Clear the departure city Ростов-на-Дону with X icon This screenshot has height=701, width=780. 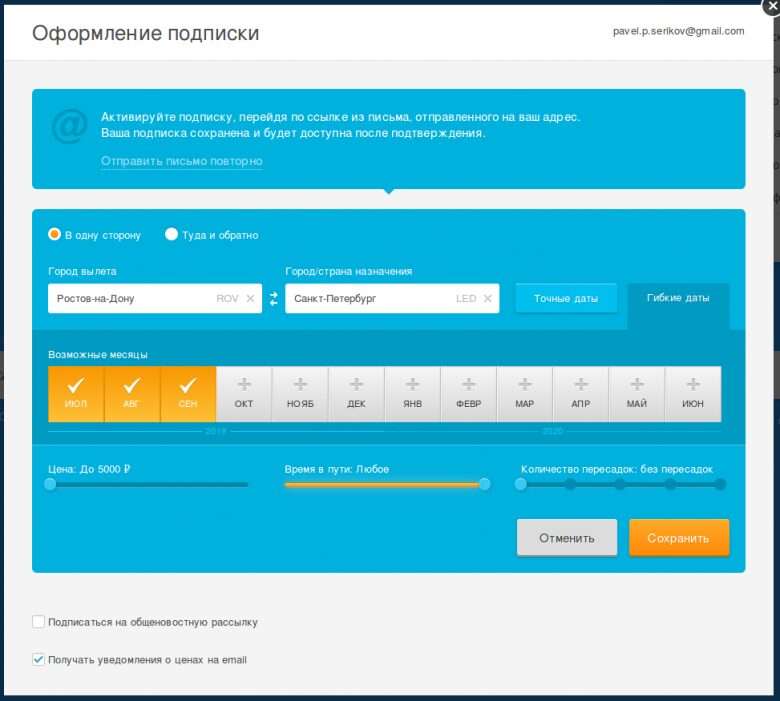pyautogui.click(x=250, y=298)
